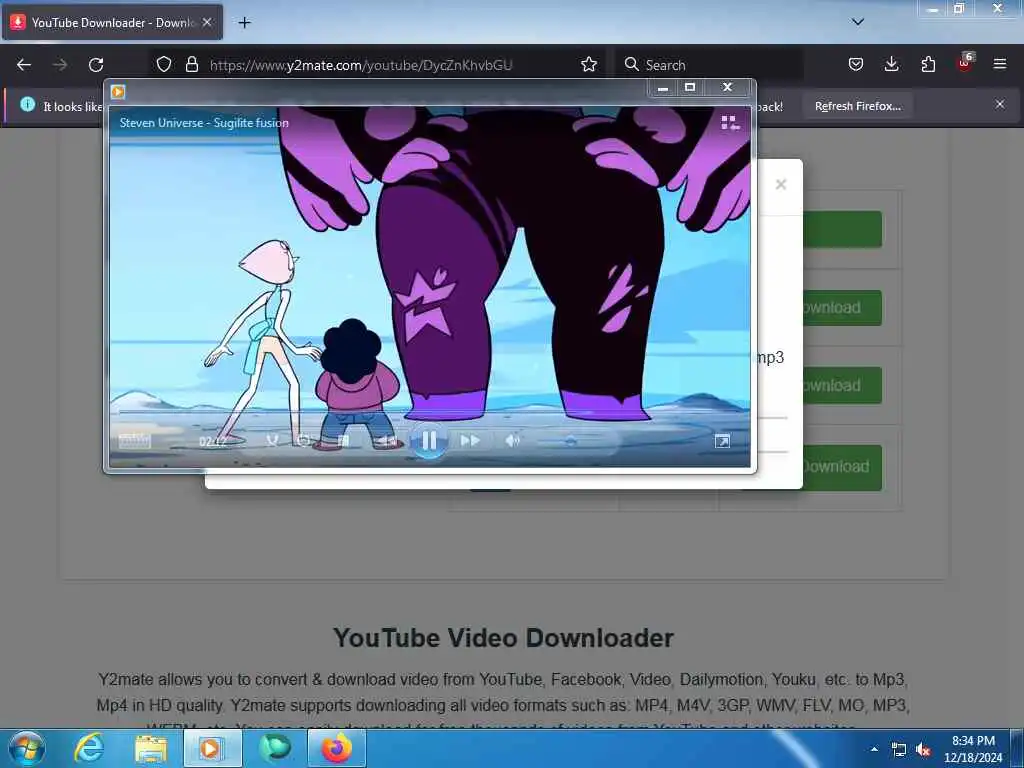
Task: Click the Refresh Firefox... button
Action: tap(857, 106)
